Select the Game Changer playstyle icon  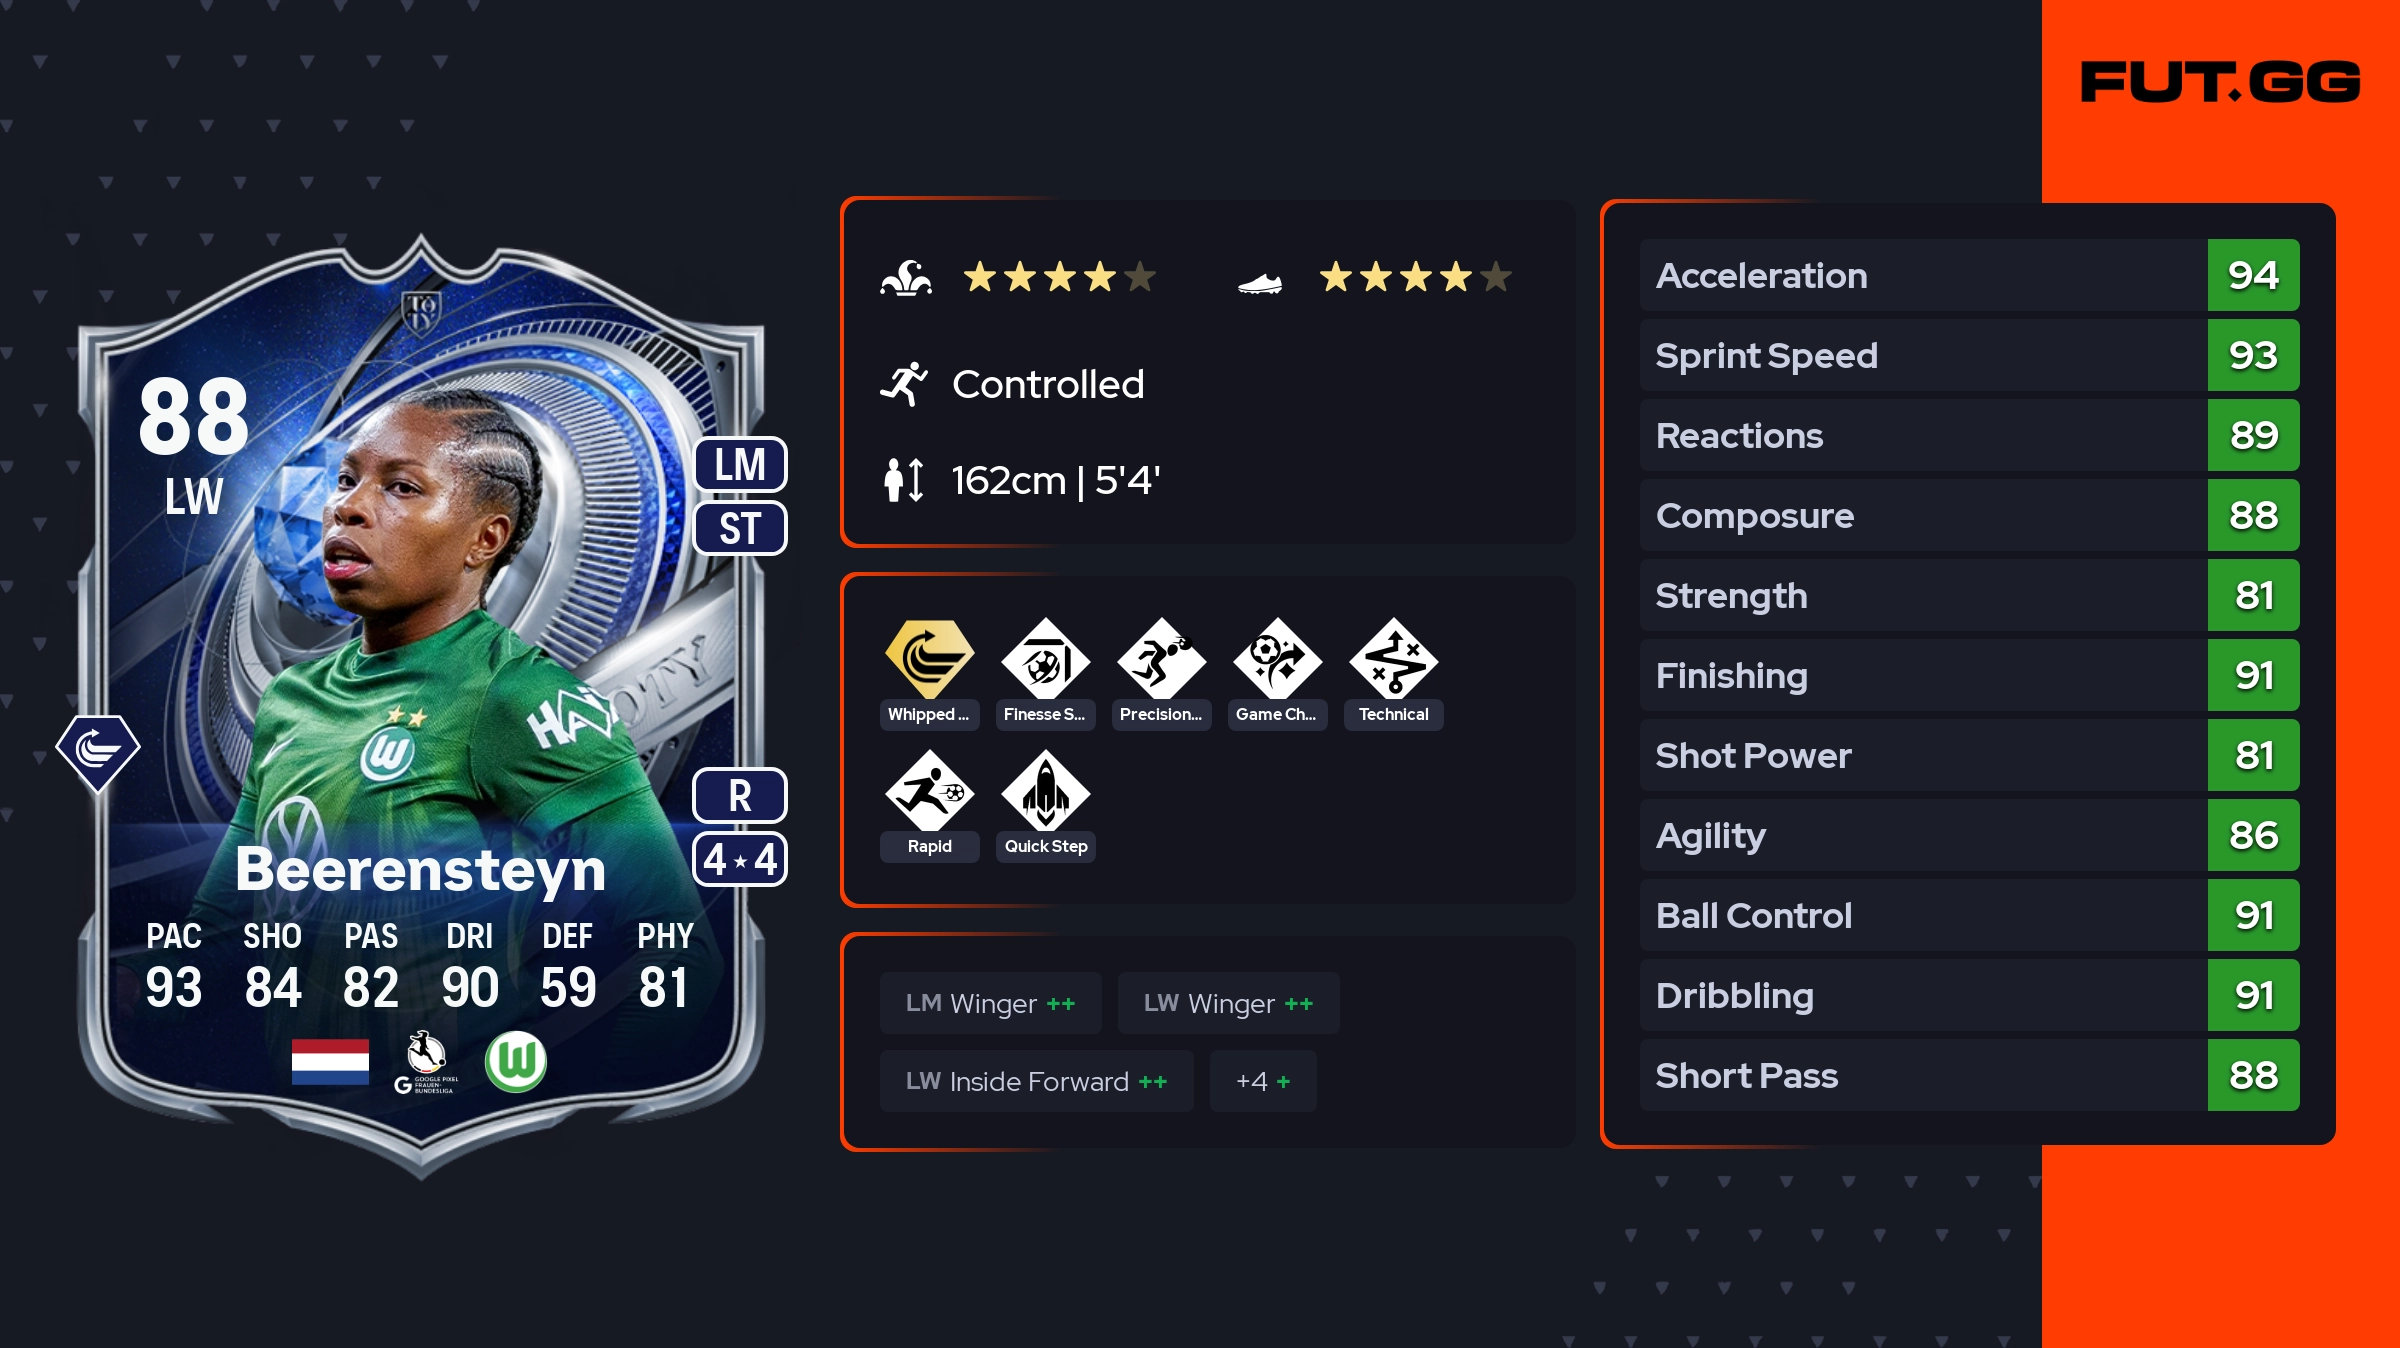[1278, 659]
